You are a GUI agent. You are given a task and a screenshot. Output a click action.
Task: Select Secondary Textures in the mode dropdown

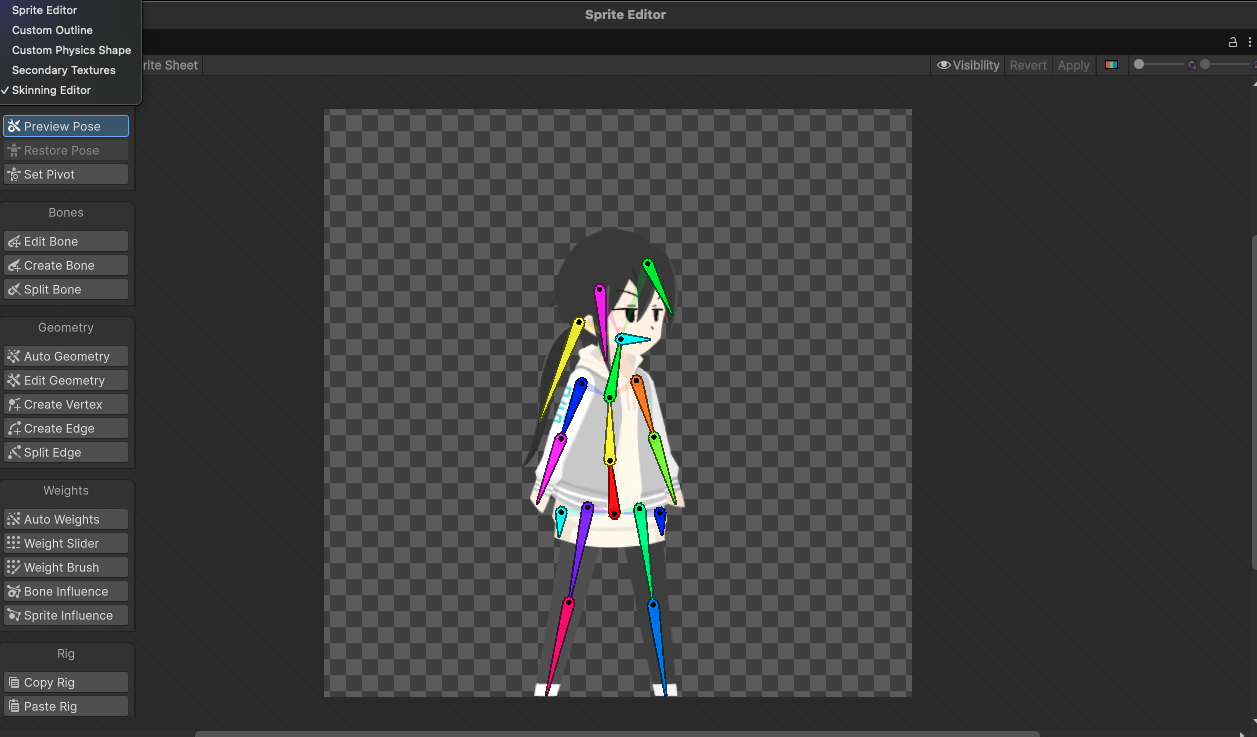(63, 70)
